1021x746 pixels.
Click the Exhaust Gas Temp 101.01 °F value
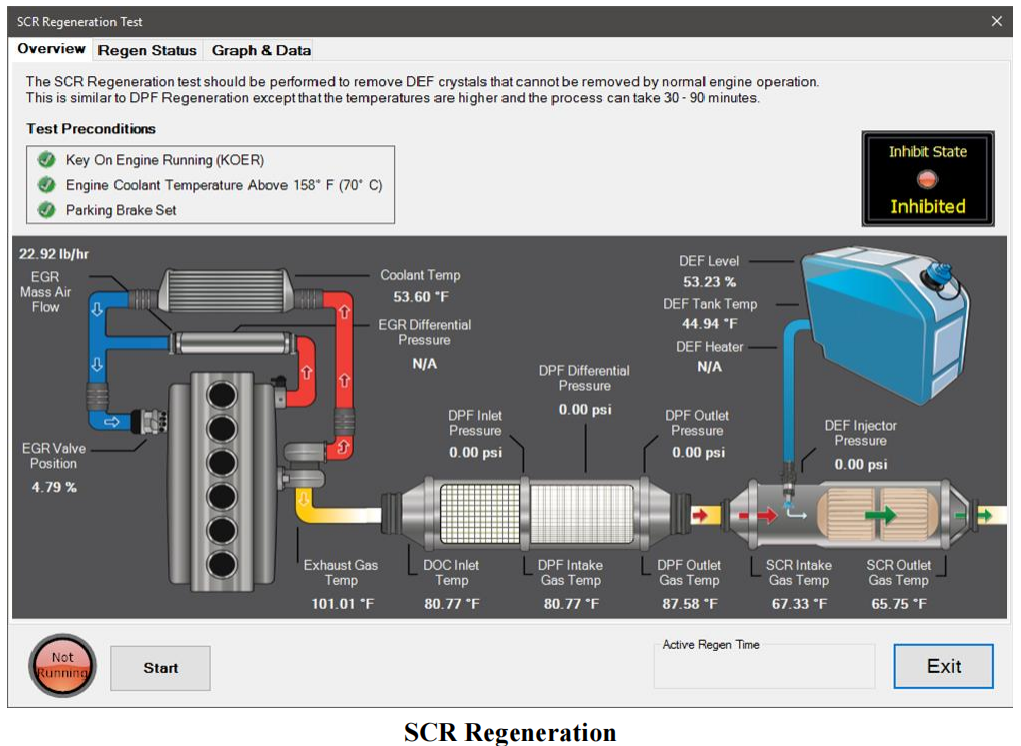[340, 604]
